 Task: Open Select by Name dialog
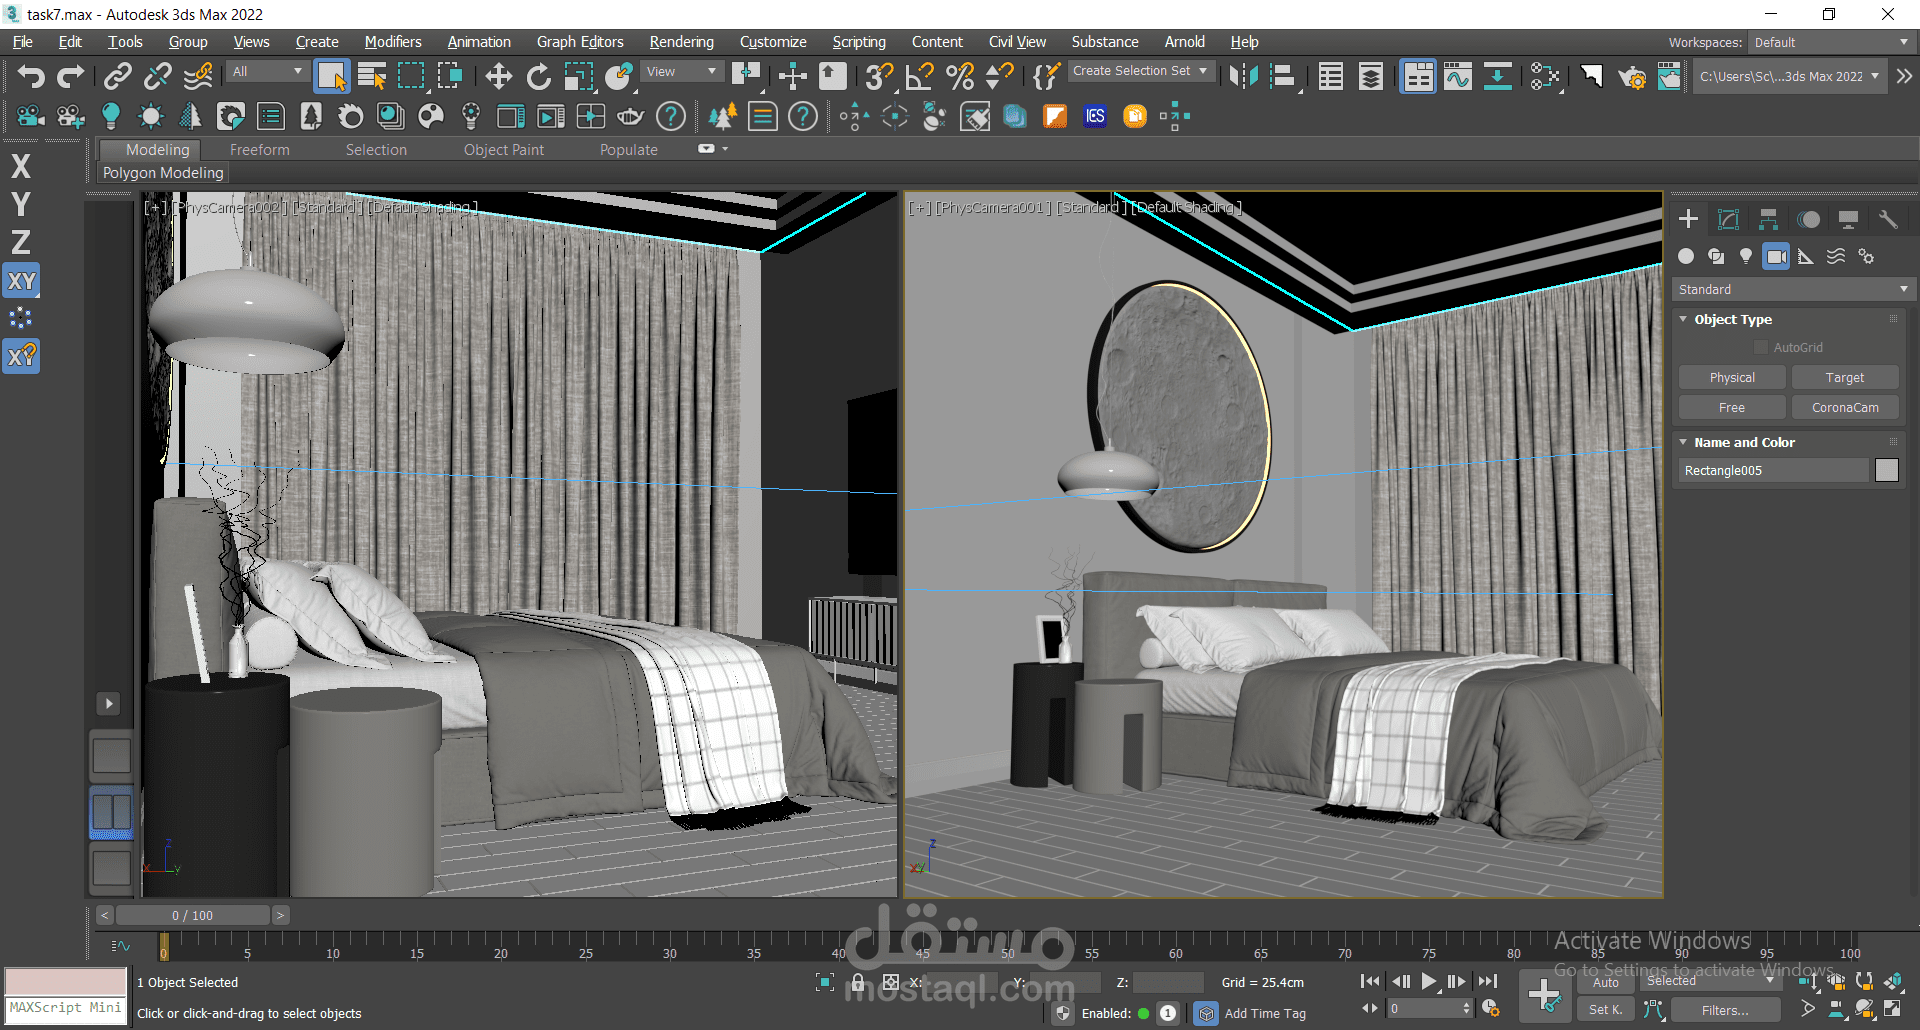click(x=372, y=76)
